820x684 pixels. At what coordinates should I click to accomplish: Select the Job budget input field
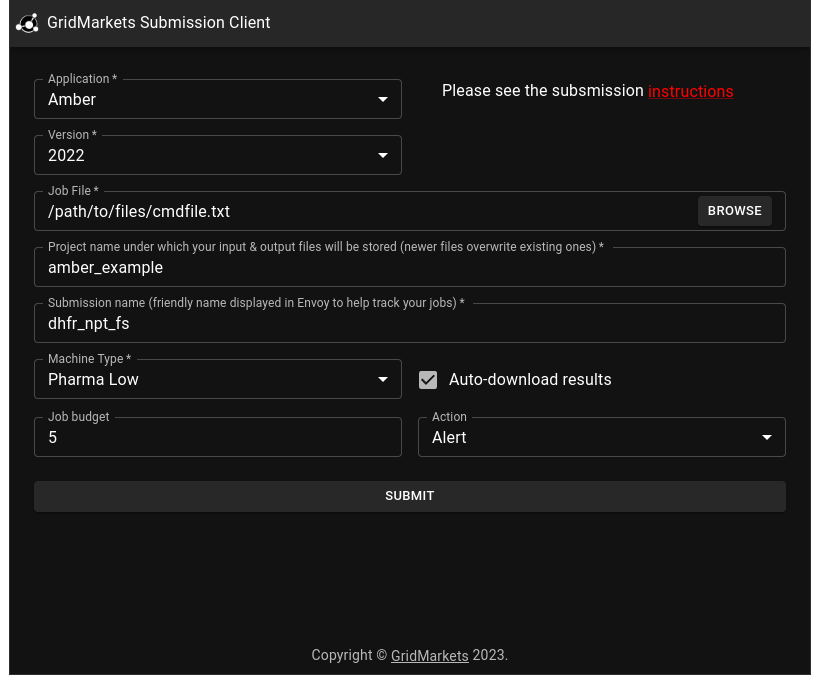coord(217,438)
